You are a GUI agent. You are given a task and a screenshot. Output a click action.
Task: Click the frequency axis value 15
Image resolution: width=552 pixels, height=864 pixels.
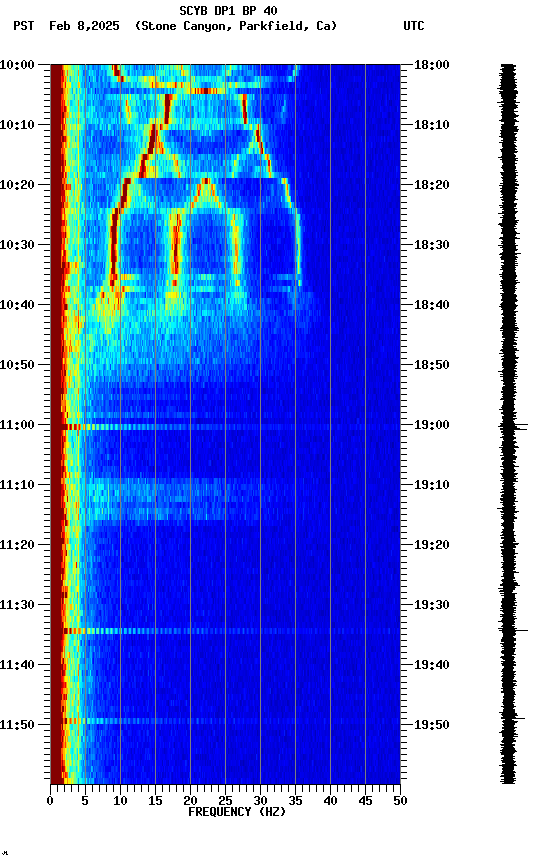(x=155, y=801)
